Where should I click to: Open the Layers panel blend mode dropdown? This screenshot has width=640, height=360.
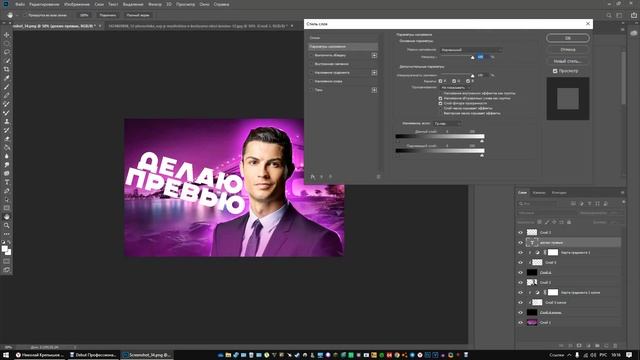(x=547, y=213)
